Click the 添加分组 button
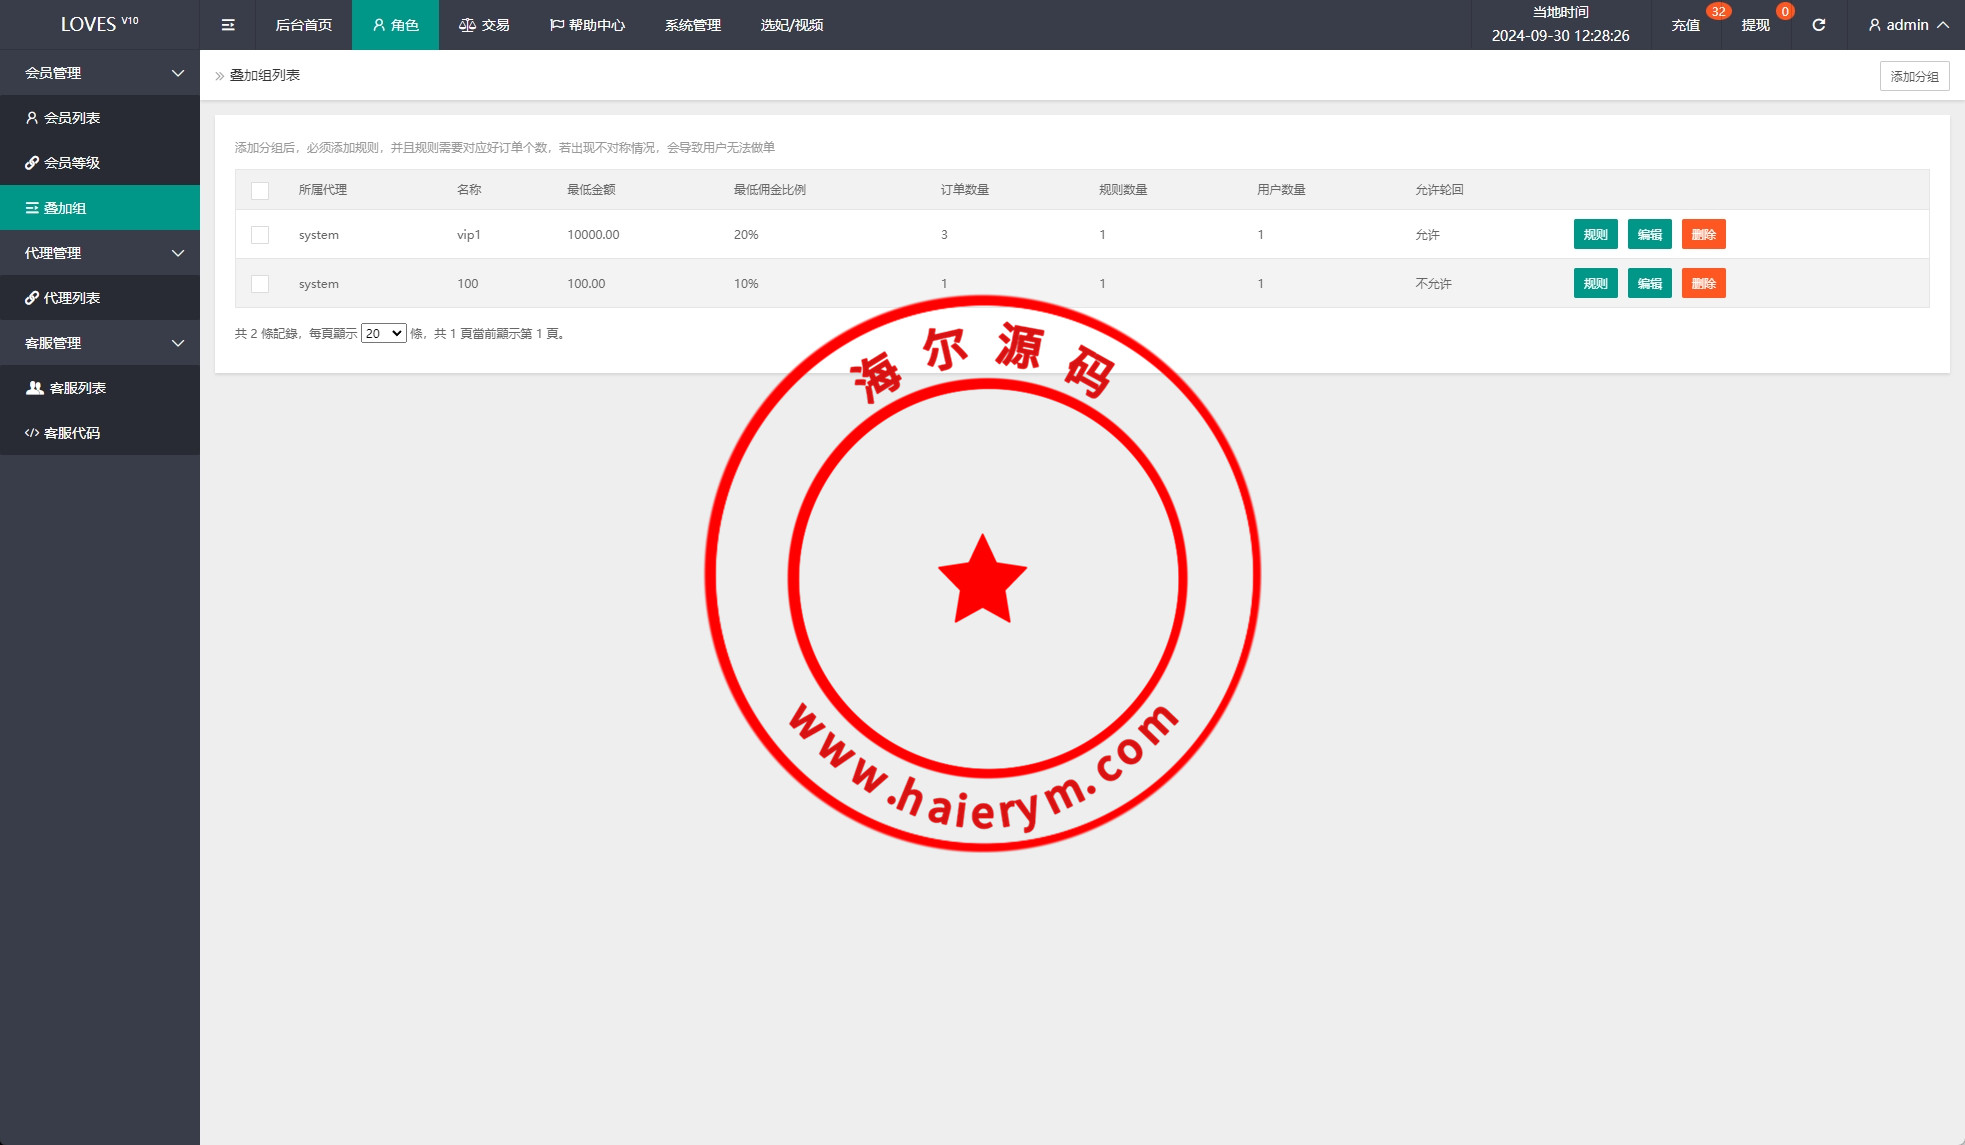 click(x=1914, y=76)
